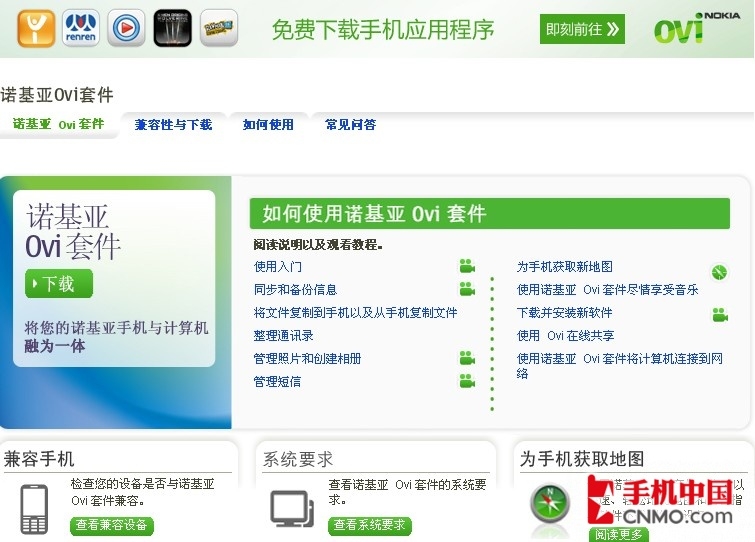Image resolution: width=755 pixels, height=542 pixels.
Task: Click the 免费下载手机应用程序 banner text
Action: [x=383, y=29]
